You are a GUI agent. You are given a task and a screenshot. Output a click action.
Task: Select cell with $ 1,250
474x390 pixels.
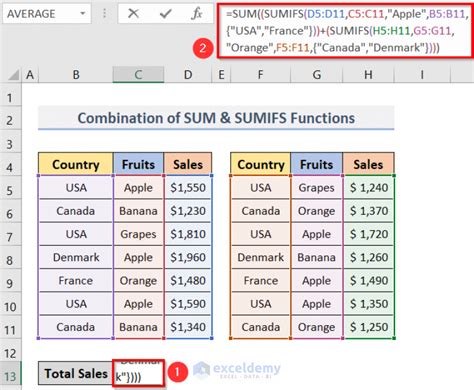click(x=368, y=327)
